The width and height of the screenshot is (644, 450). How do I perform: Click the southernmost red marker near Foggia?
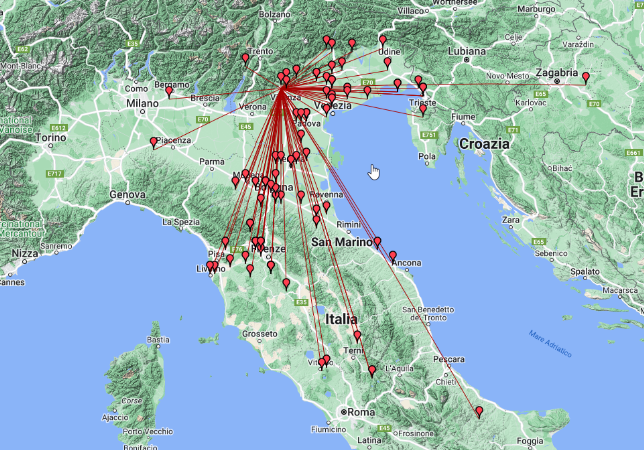[479, 412]
